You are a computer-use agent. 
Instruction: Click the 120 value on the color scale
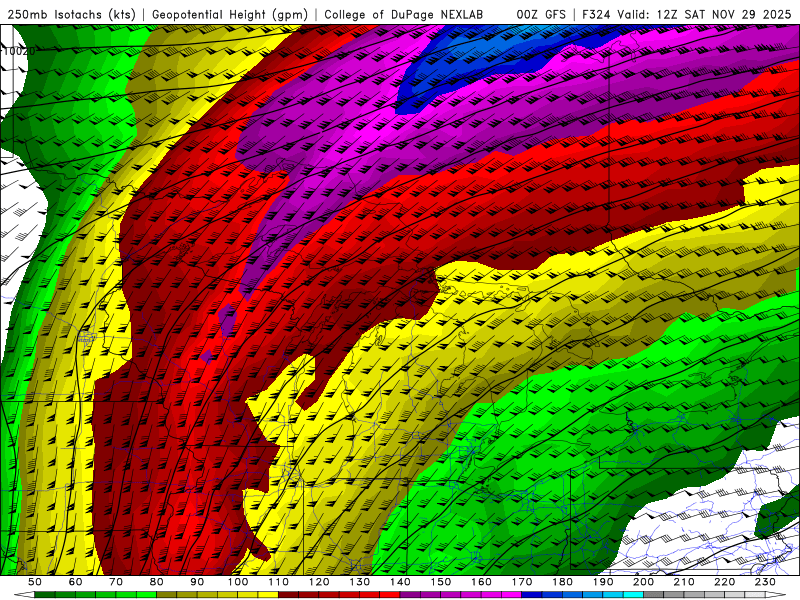click(x=319, y=582)
